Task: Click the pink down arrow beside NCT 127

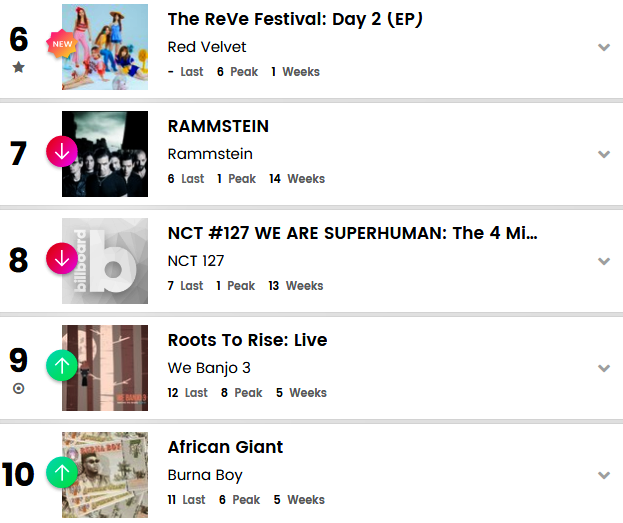Action: 62,260
